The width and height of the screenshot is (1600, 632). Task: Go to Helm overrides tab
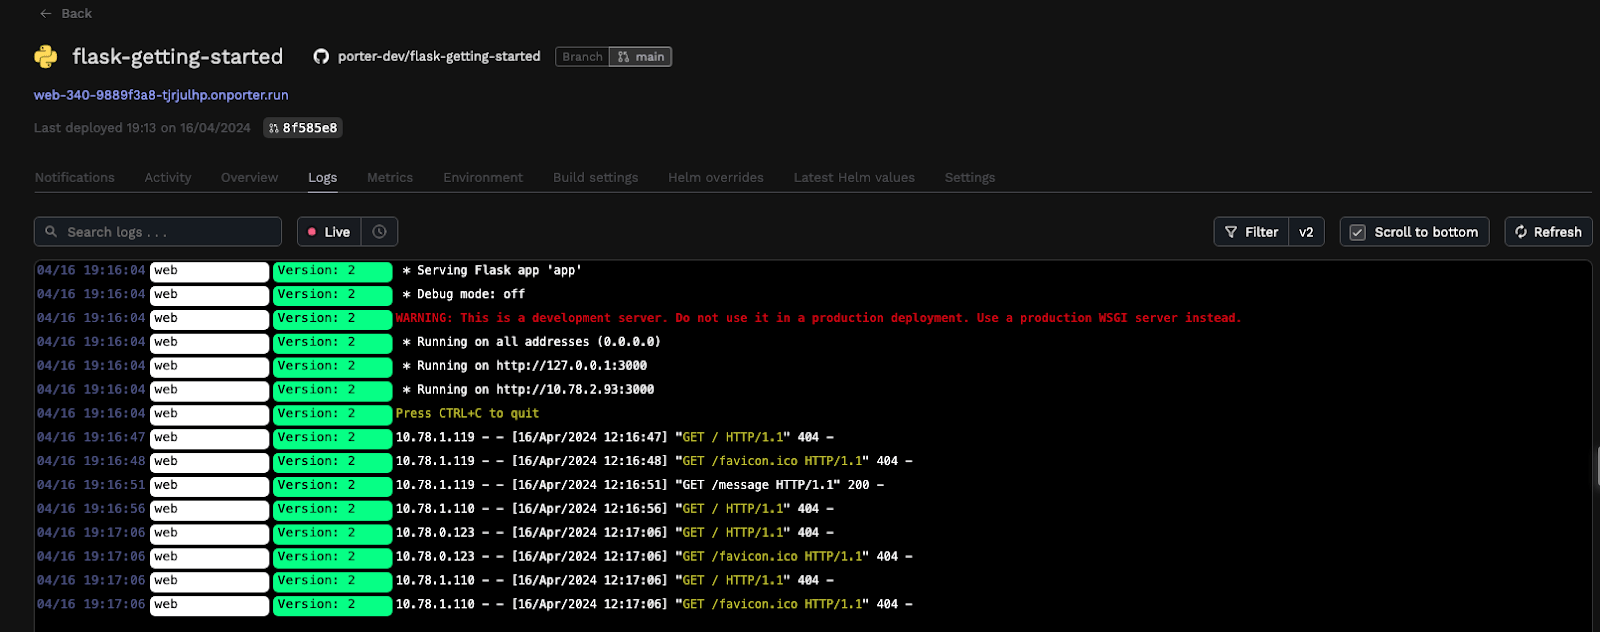(716, 178)
